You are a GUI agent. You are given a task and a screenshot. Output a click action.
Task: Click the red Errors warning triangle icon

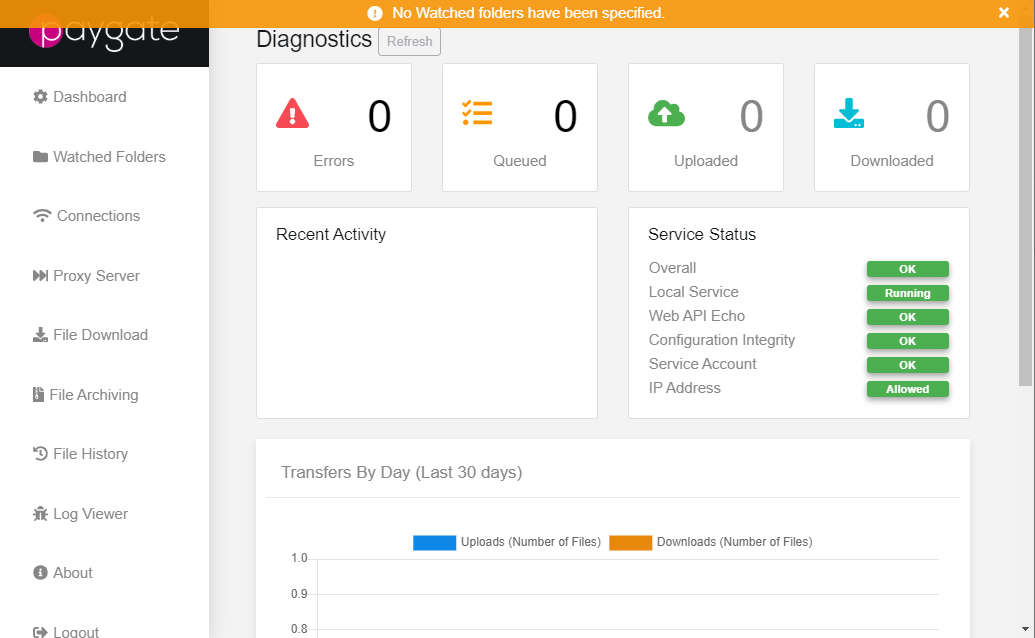tap(292, 113)
